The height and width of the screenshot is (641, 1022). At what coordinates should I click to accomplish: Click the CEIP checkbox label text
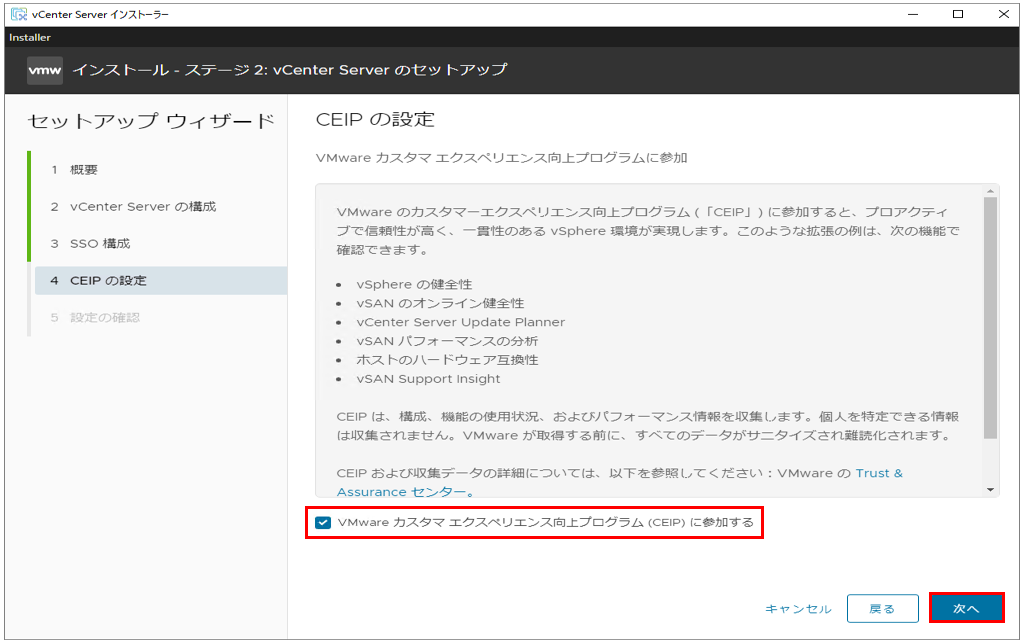[546, 522]
